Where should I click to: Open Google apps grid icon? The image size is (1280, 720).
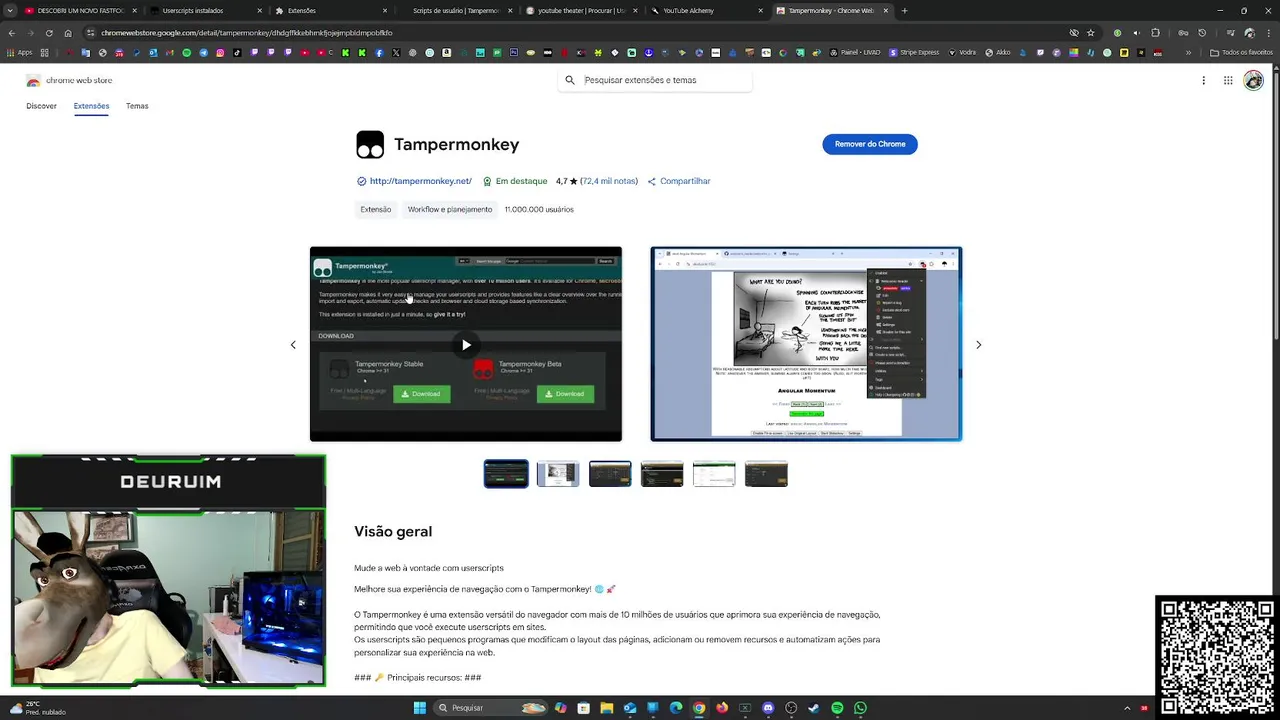pyautogui.click(x=1228, y=81)
